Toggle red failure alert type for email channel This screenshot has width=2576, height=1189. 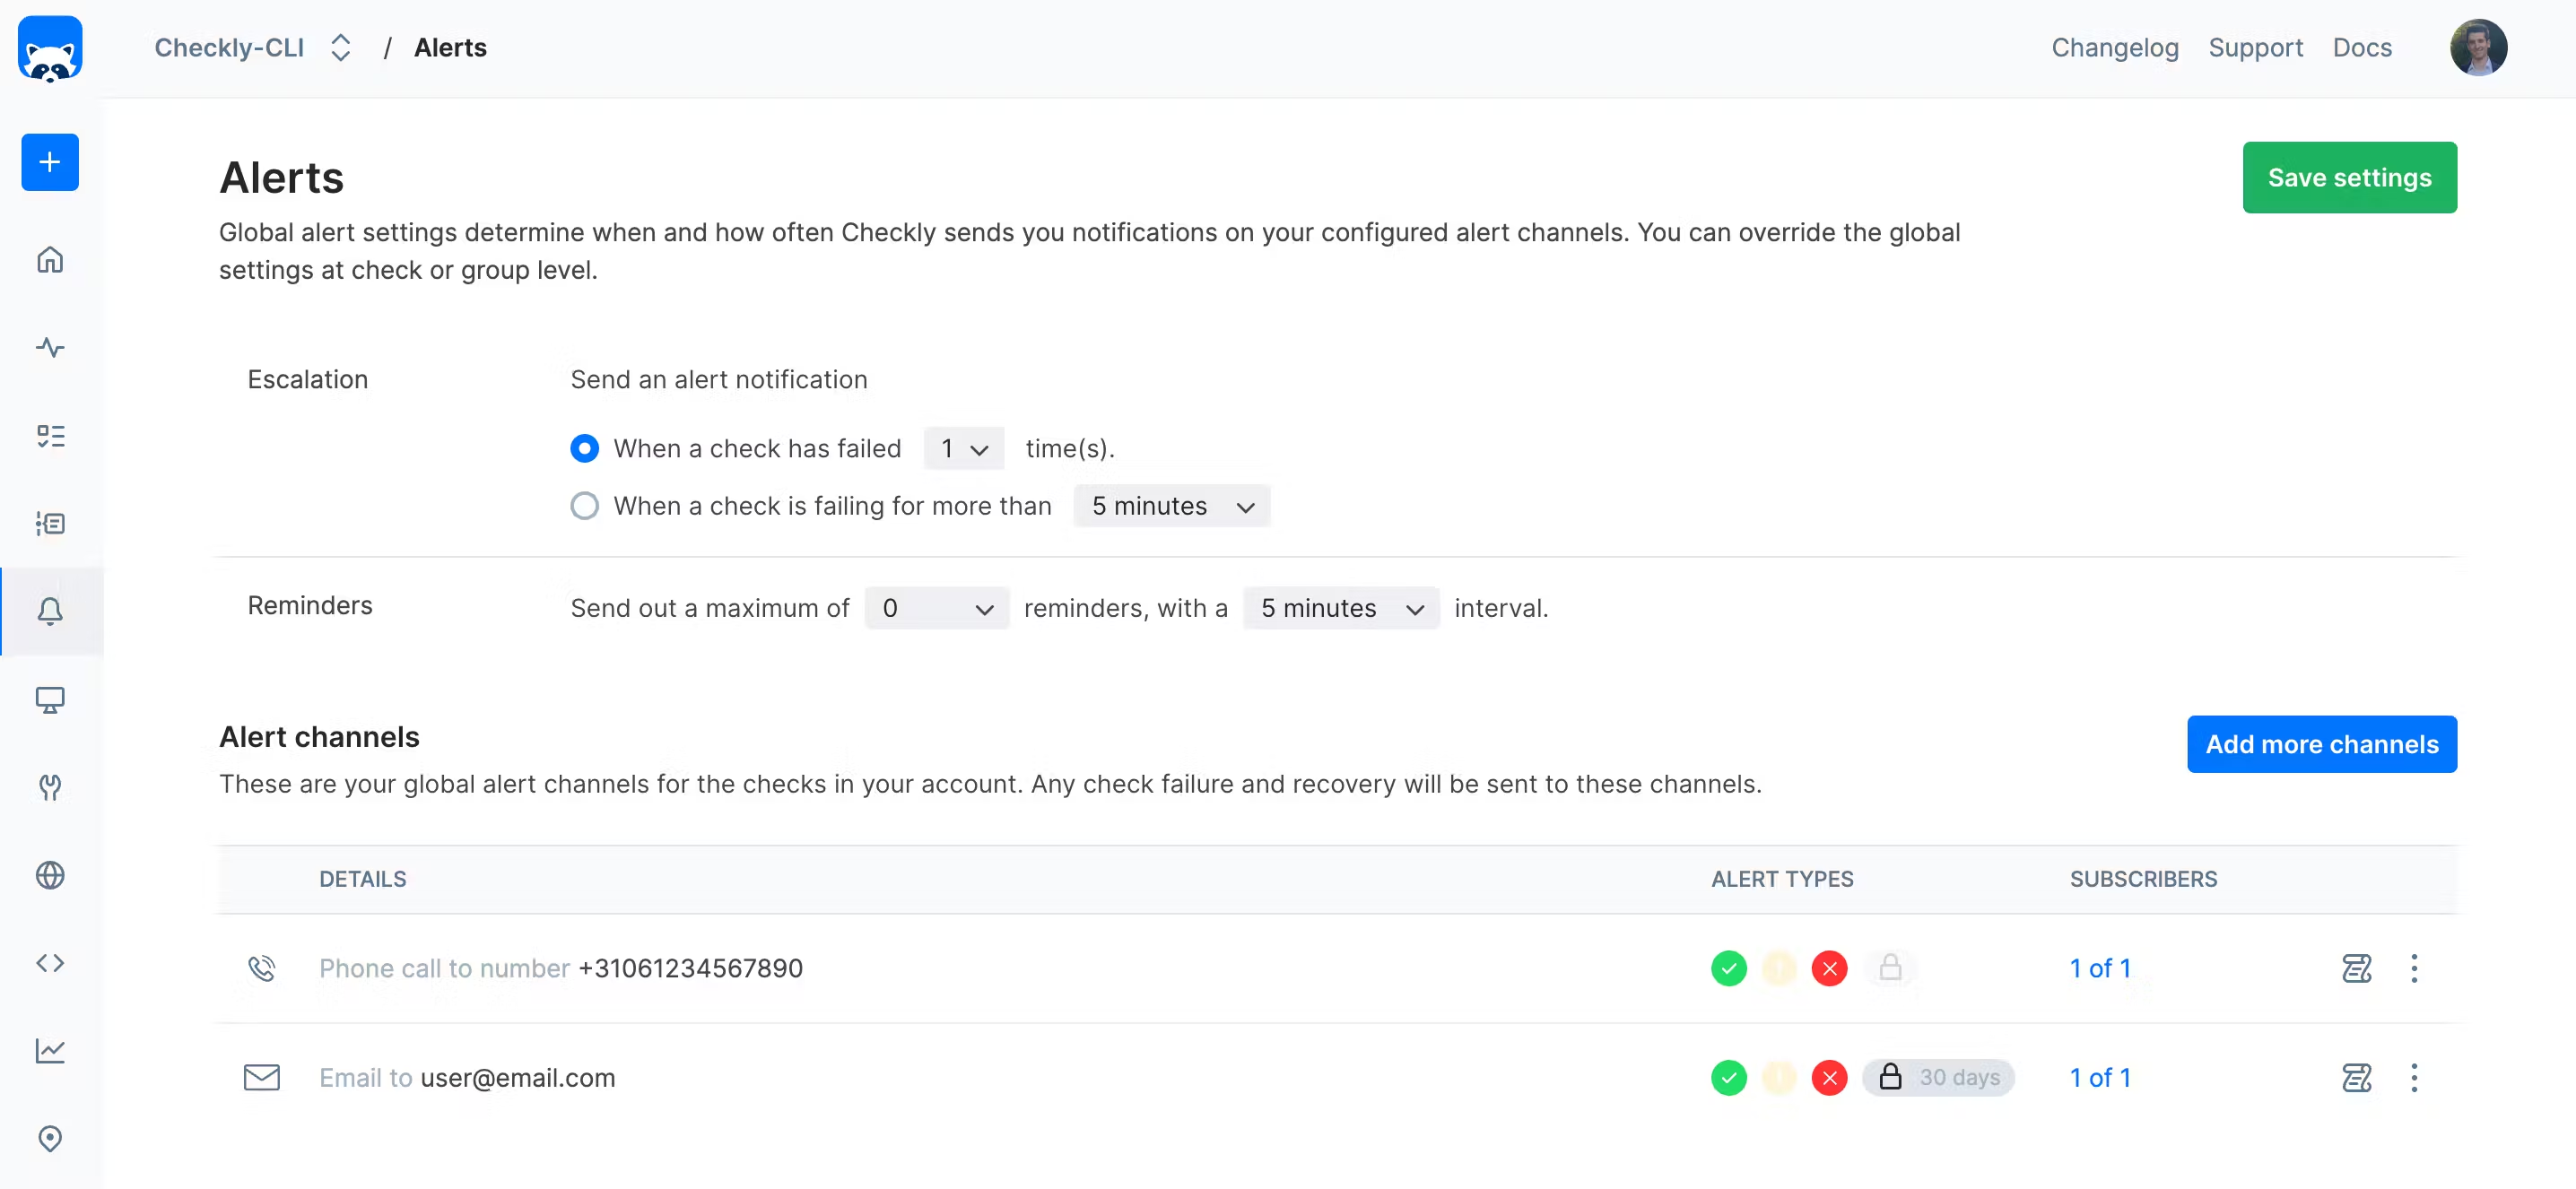pyautogui.click(x=1829, y=1078)
